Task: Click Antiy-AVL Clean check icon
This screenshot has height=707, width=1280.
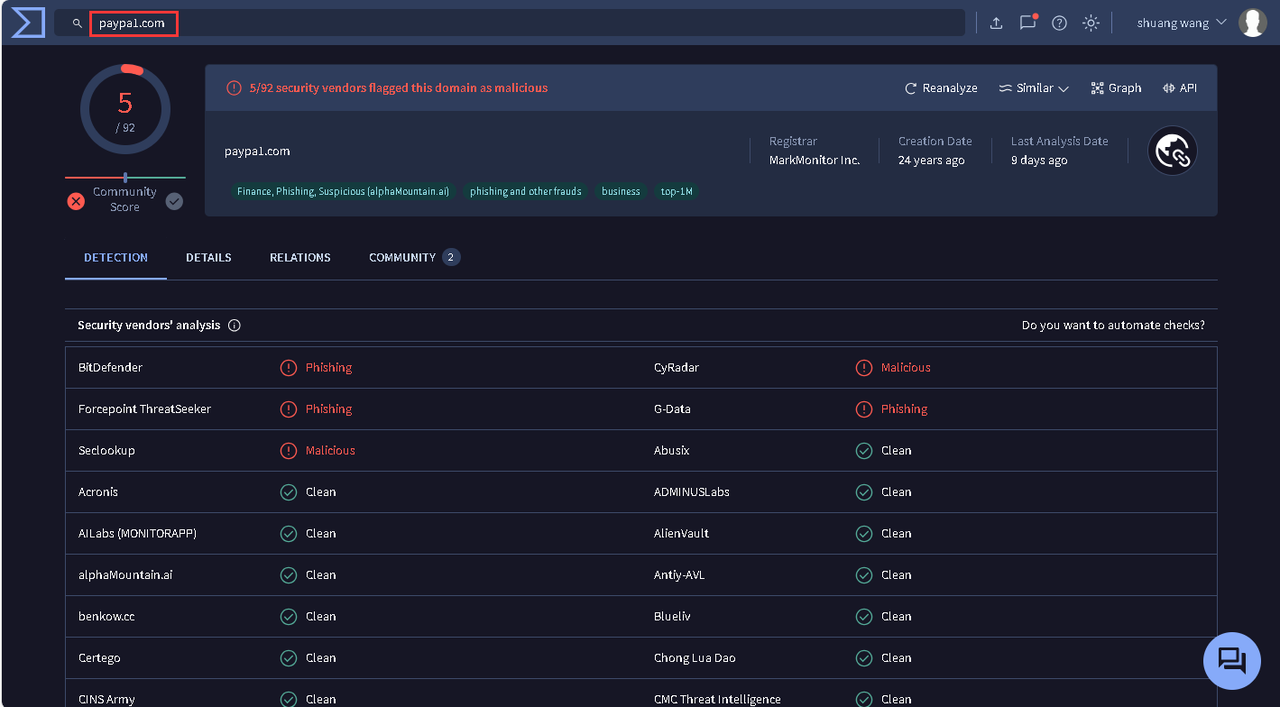Action: pyautogui.click(x=864, y=575)
